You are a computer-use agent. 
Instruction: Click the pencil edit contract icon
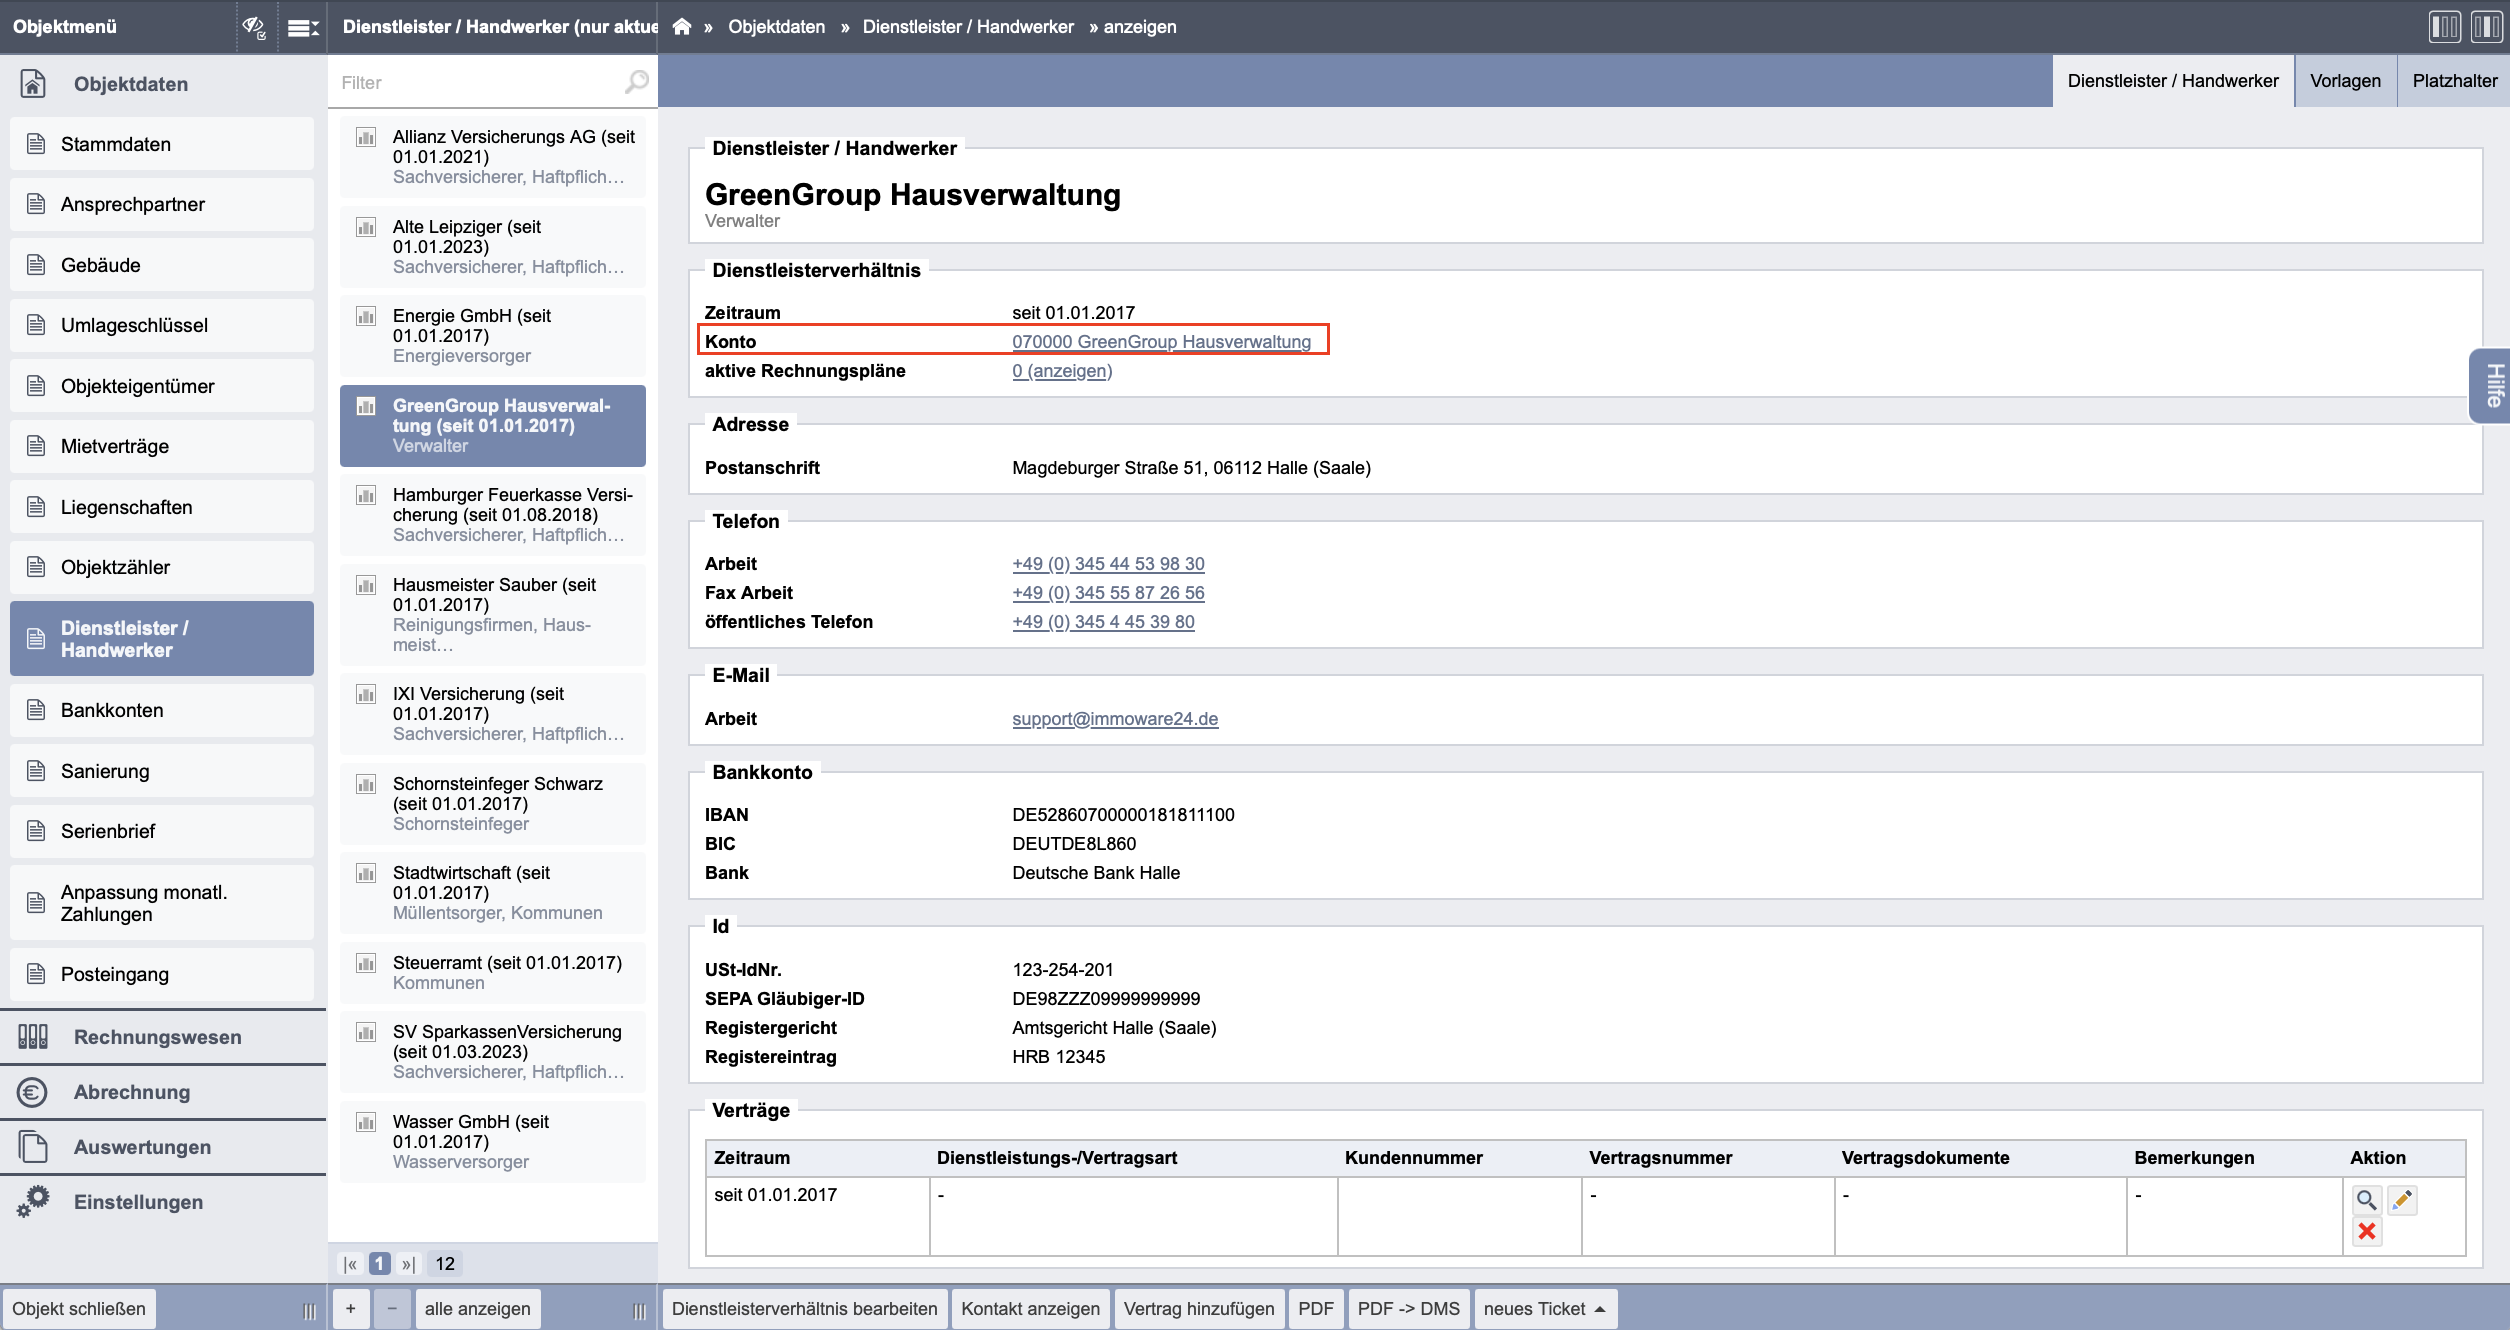tap(2402, 1199)
